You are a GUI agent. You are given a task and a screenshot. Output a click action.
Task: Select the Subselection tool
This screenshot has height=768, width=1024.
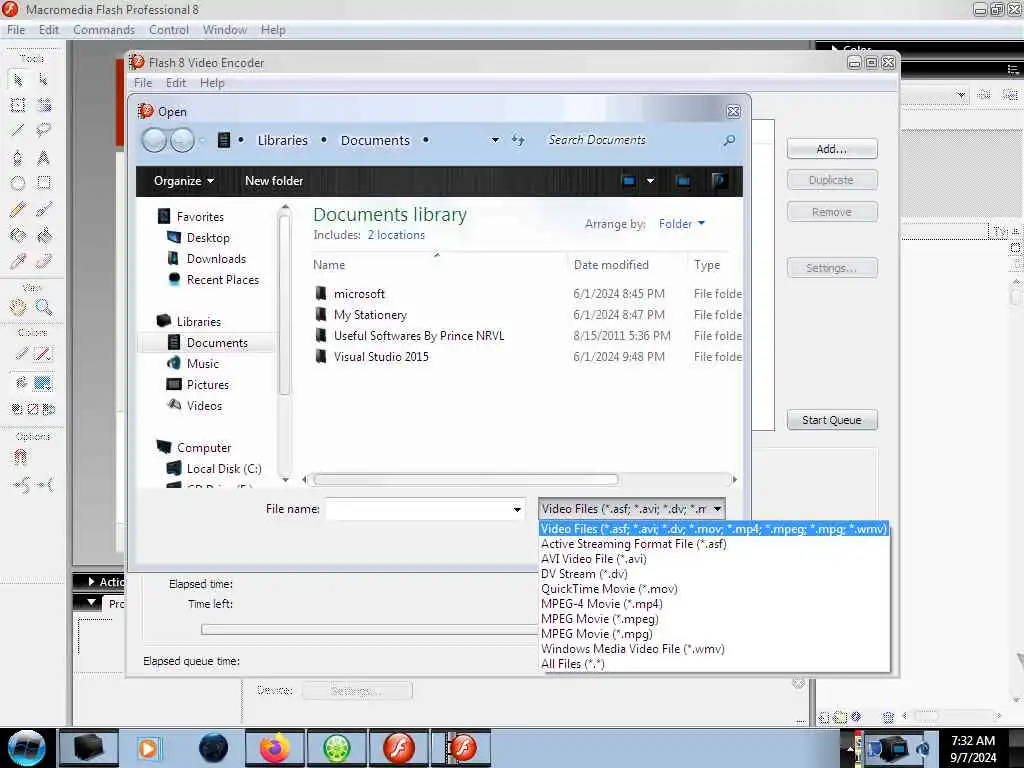click(x=44, y=80)
